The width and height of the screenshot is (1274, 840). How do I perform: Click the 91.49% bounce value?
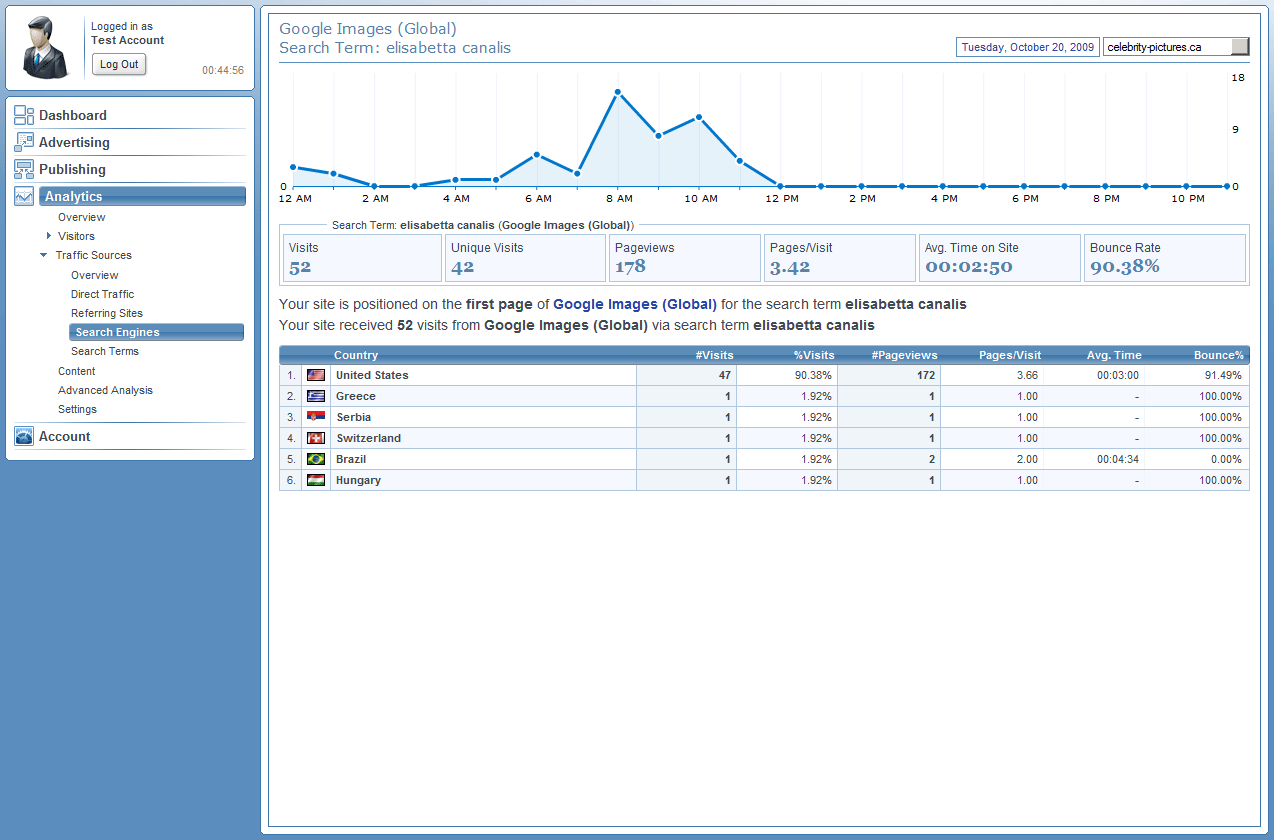1223,375
